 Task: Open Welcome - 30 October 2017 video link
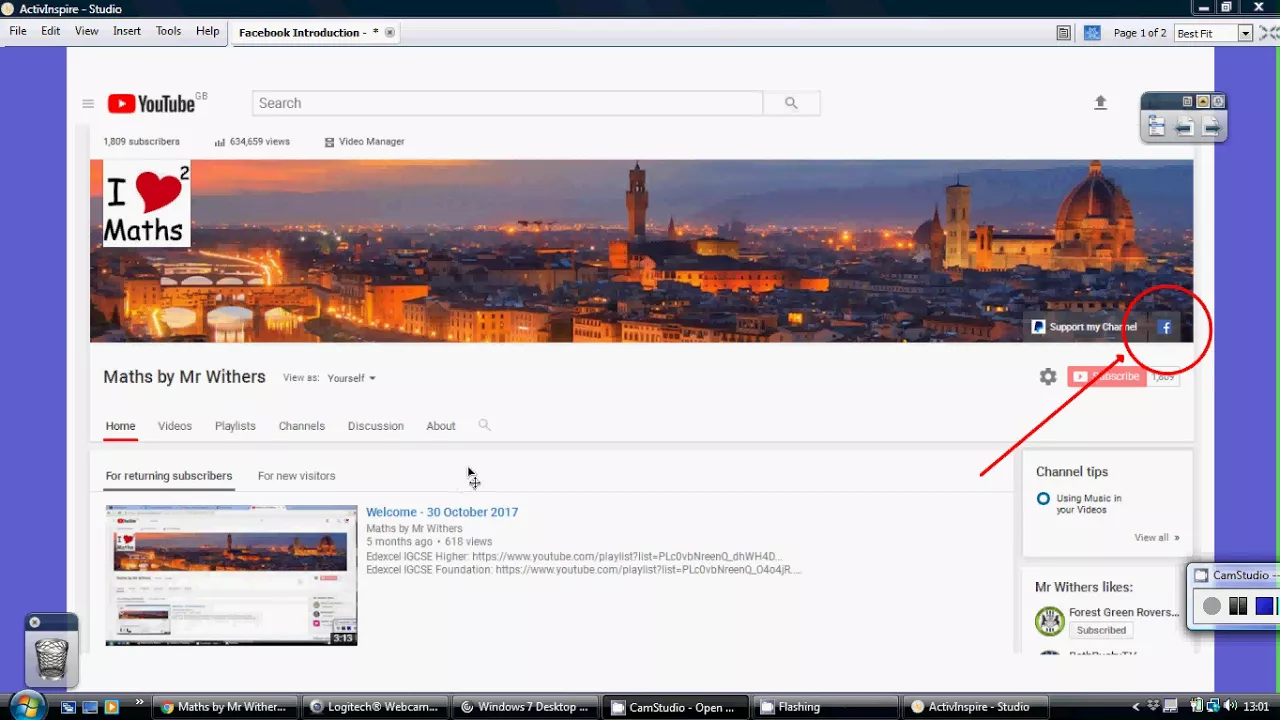442,512
